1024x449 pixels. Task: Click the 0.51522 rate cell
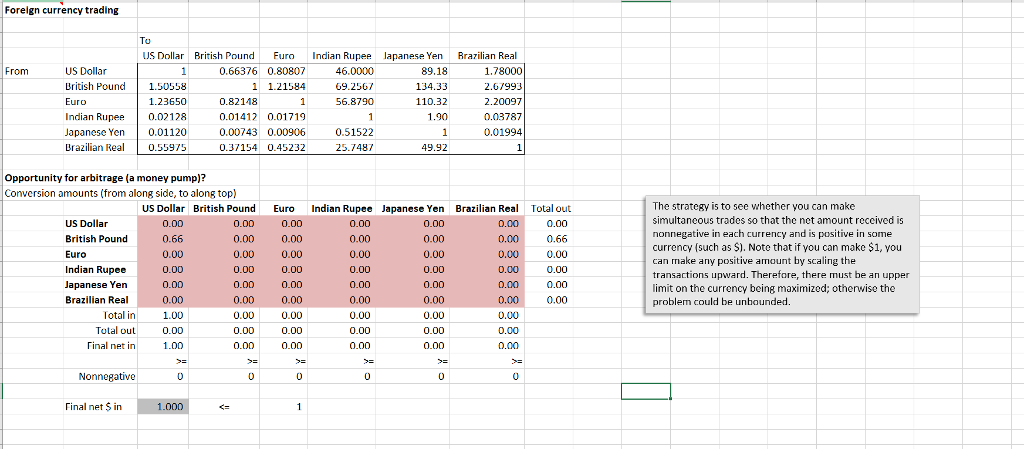342,132
